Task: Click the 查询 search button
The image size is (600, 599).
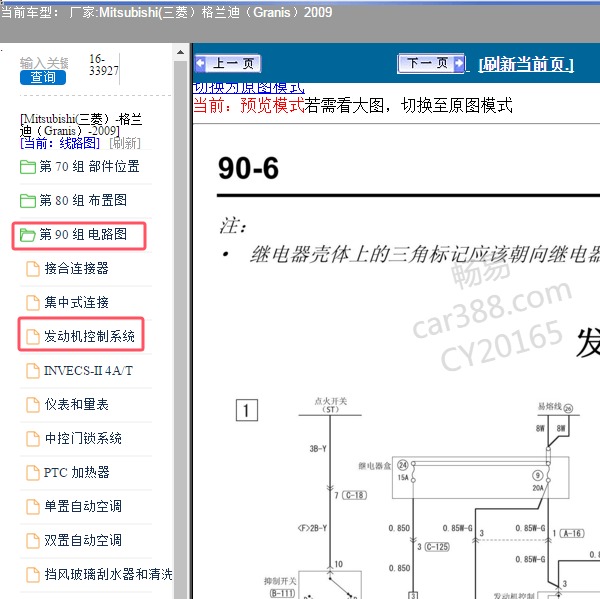Action: (x=43, y=77)
